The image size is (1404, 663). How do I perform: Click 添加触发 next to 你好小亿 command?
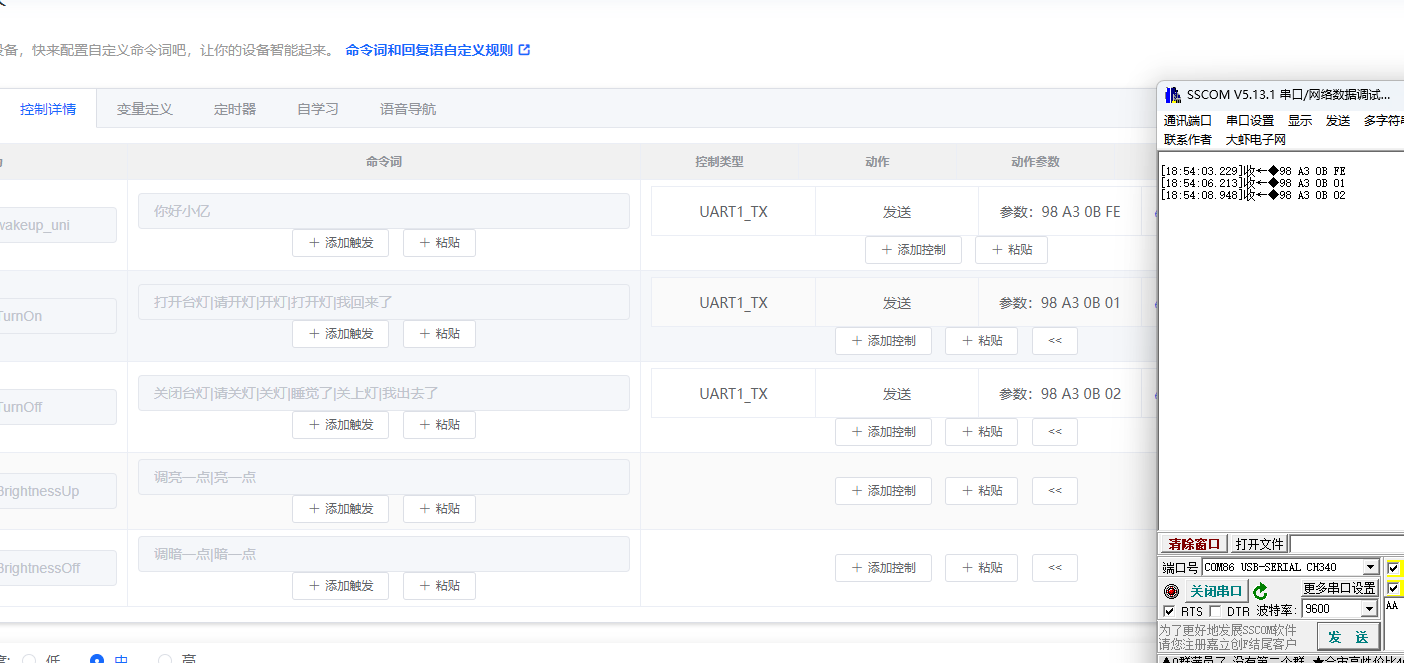pos(340,242)
